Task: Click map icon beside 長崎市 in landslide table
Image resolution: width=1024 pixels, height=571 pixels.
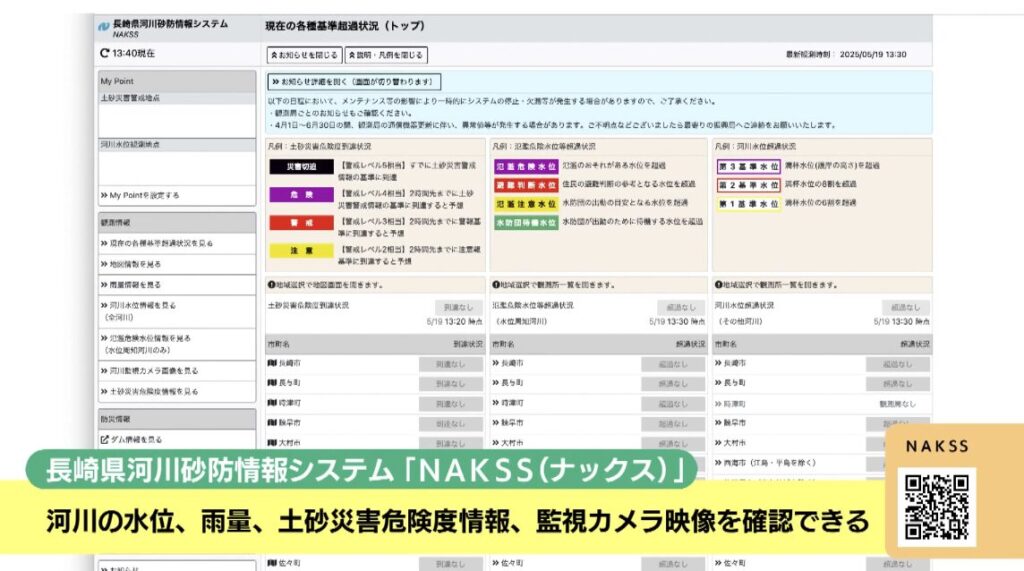Action: pyautogui.click(x=272, y=363)
